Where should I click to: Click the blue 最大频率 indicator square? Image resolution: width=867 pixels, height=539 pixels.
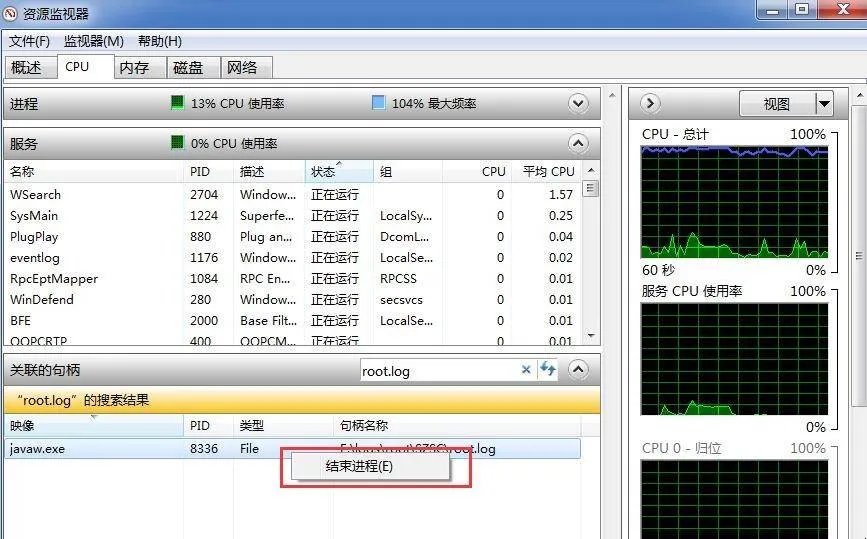pyautogui.click(x=378, y=103)
